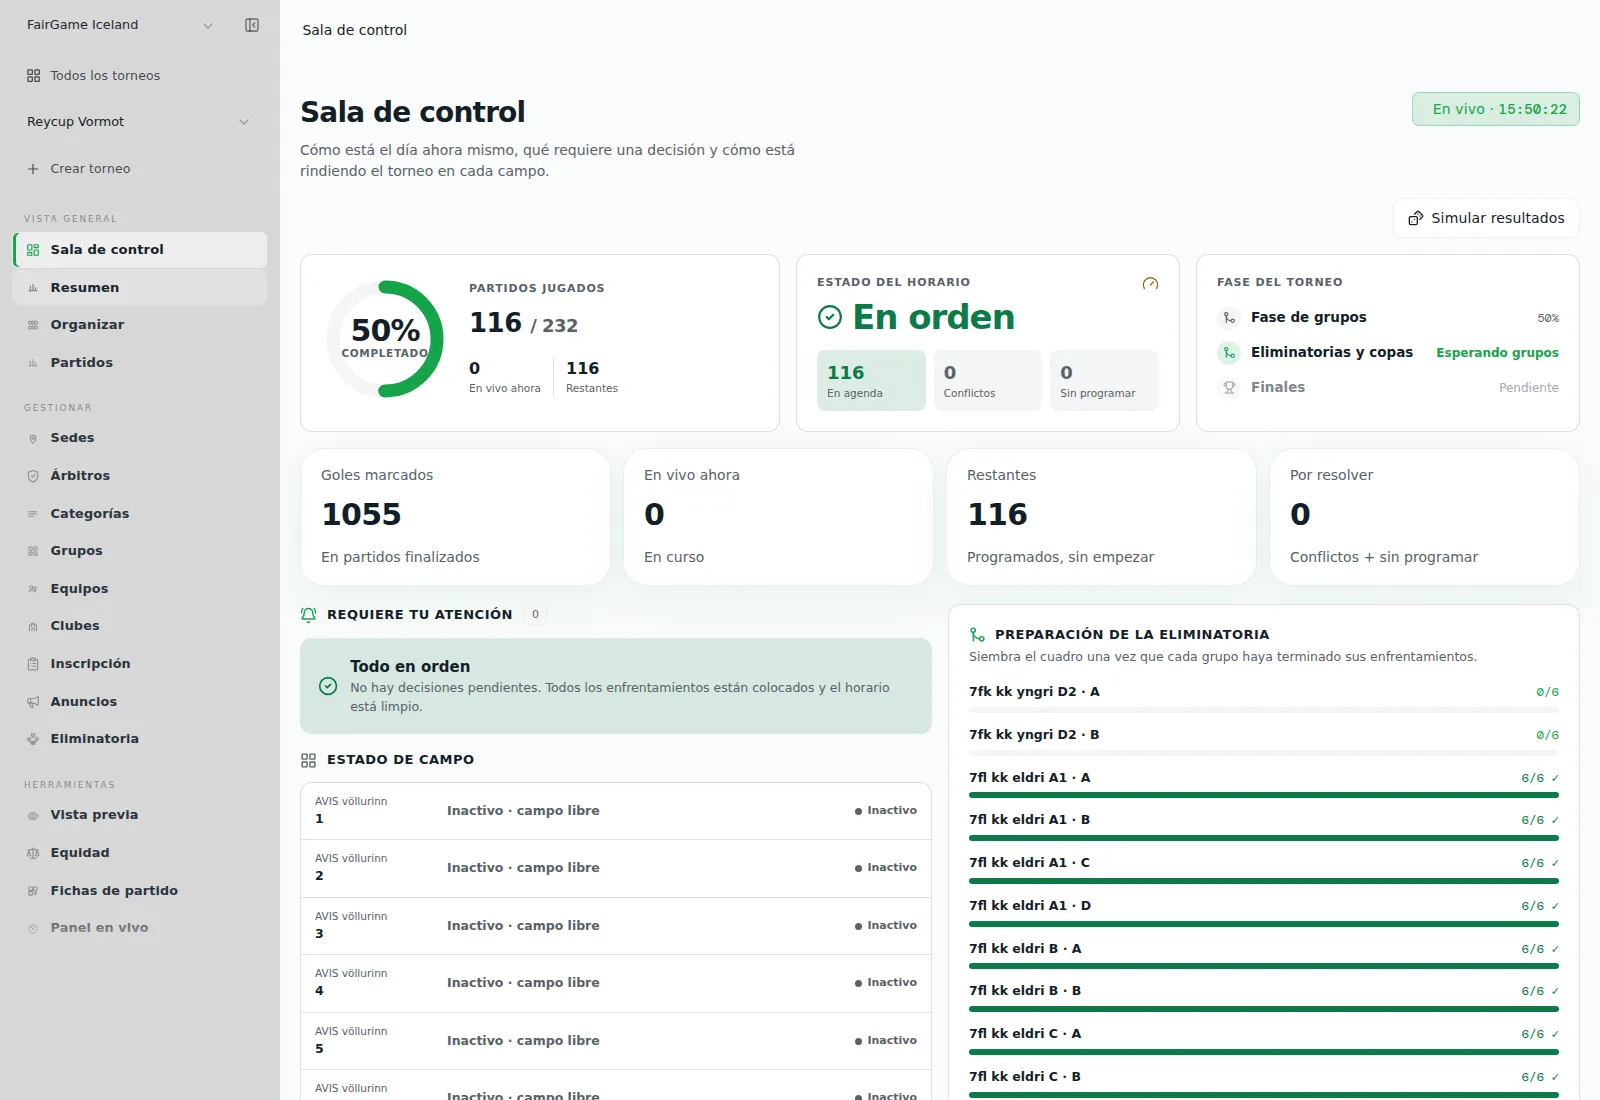Click the Árbitros shield icon
Image resolution: width=1600 pixels, height=1100 pixels.
[33, 476]
